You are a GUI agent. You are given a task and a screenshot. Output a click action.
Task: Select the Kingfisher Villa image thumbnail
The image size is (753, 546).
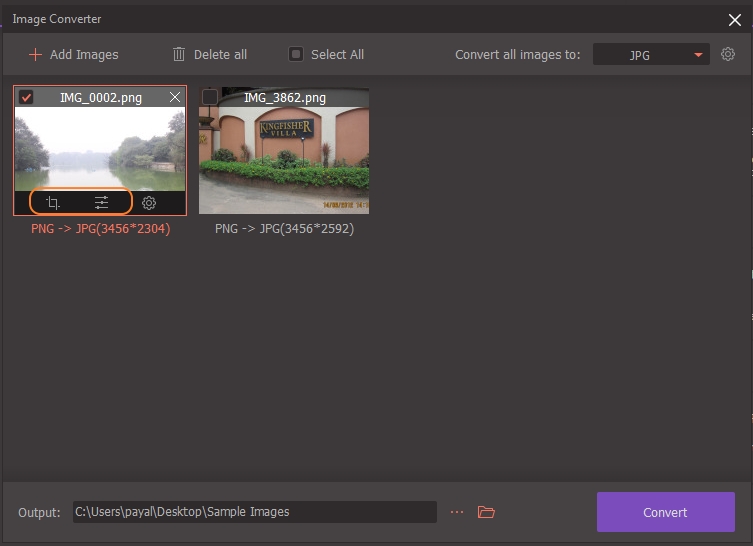click(284, 158)
